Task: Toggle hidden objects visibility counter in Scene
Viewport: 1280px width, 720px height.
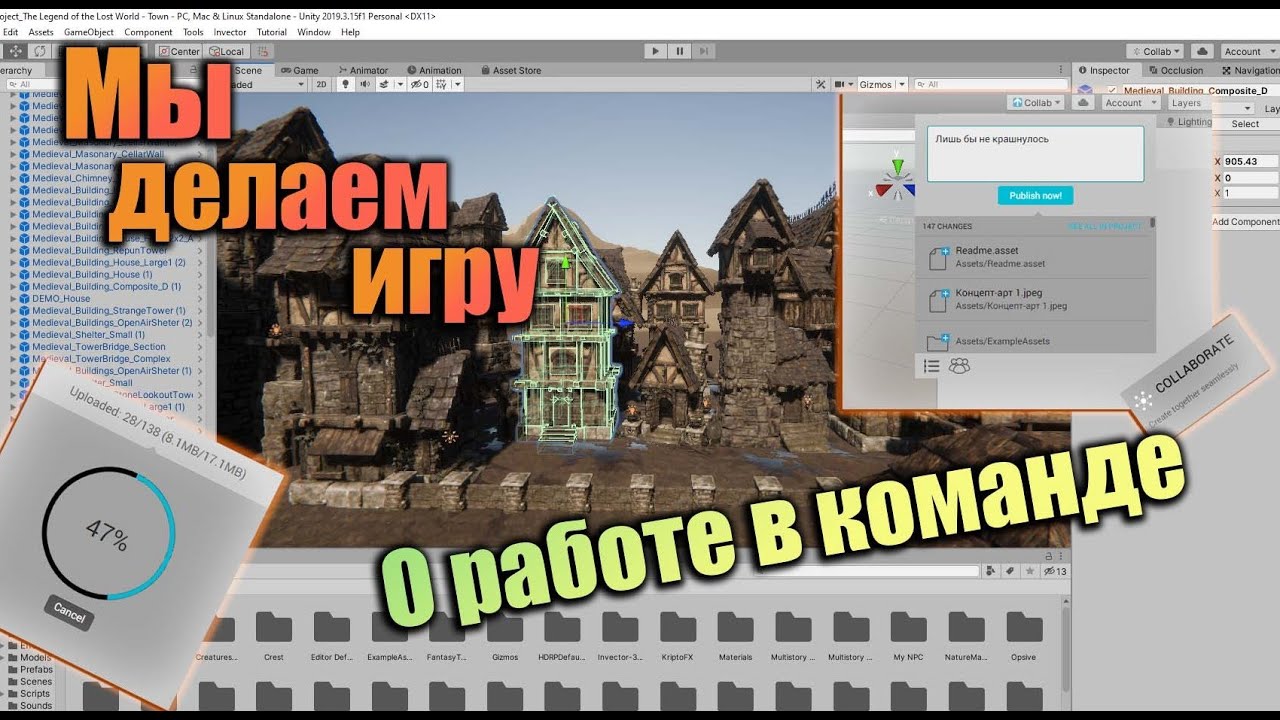Action: 420,85
